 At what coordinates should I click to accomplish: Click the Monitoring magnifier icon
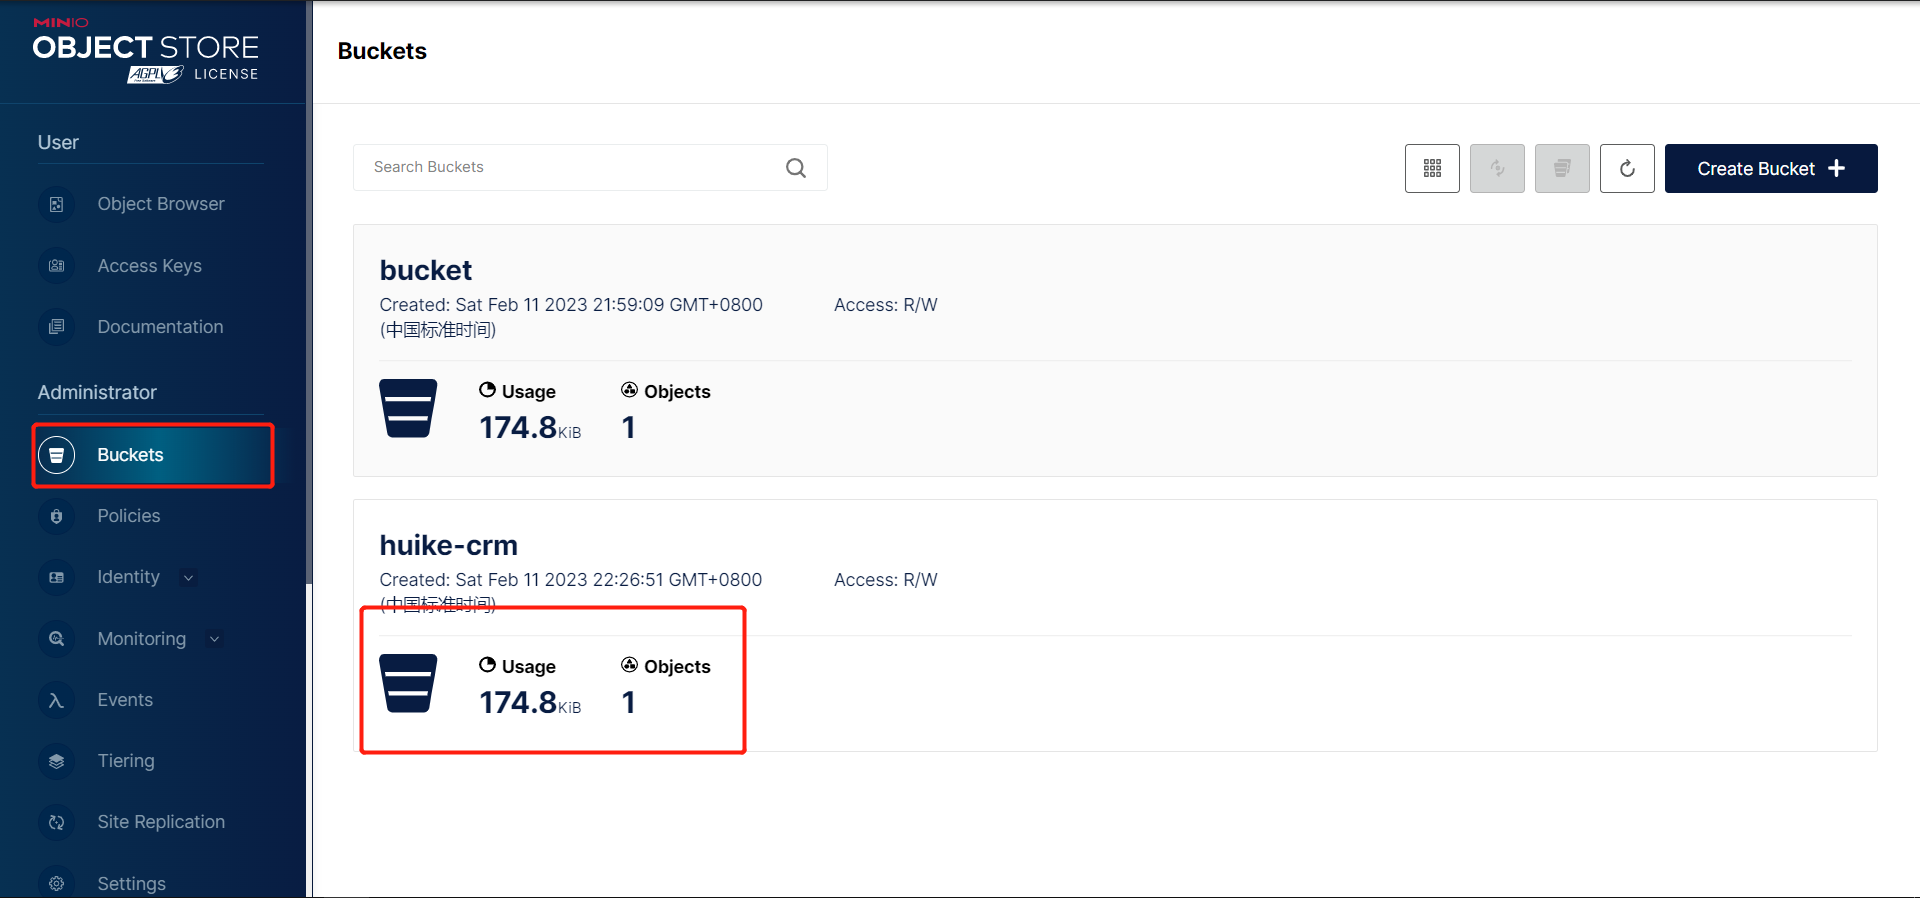pos(57,639)
